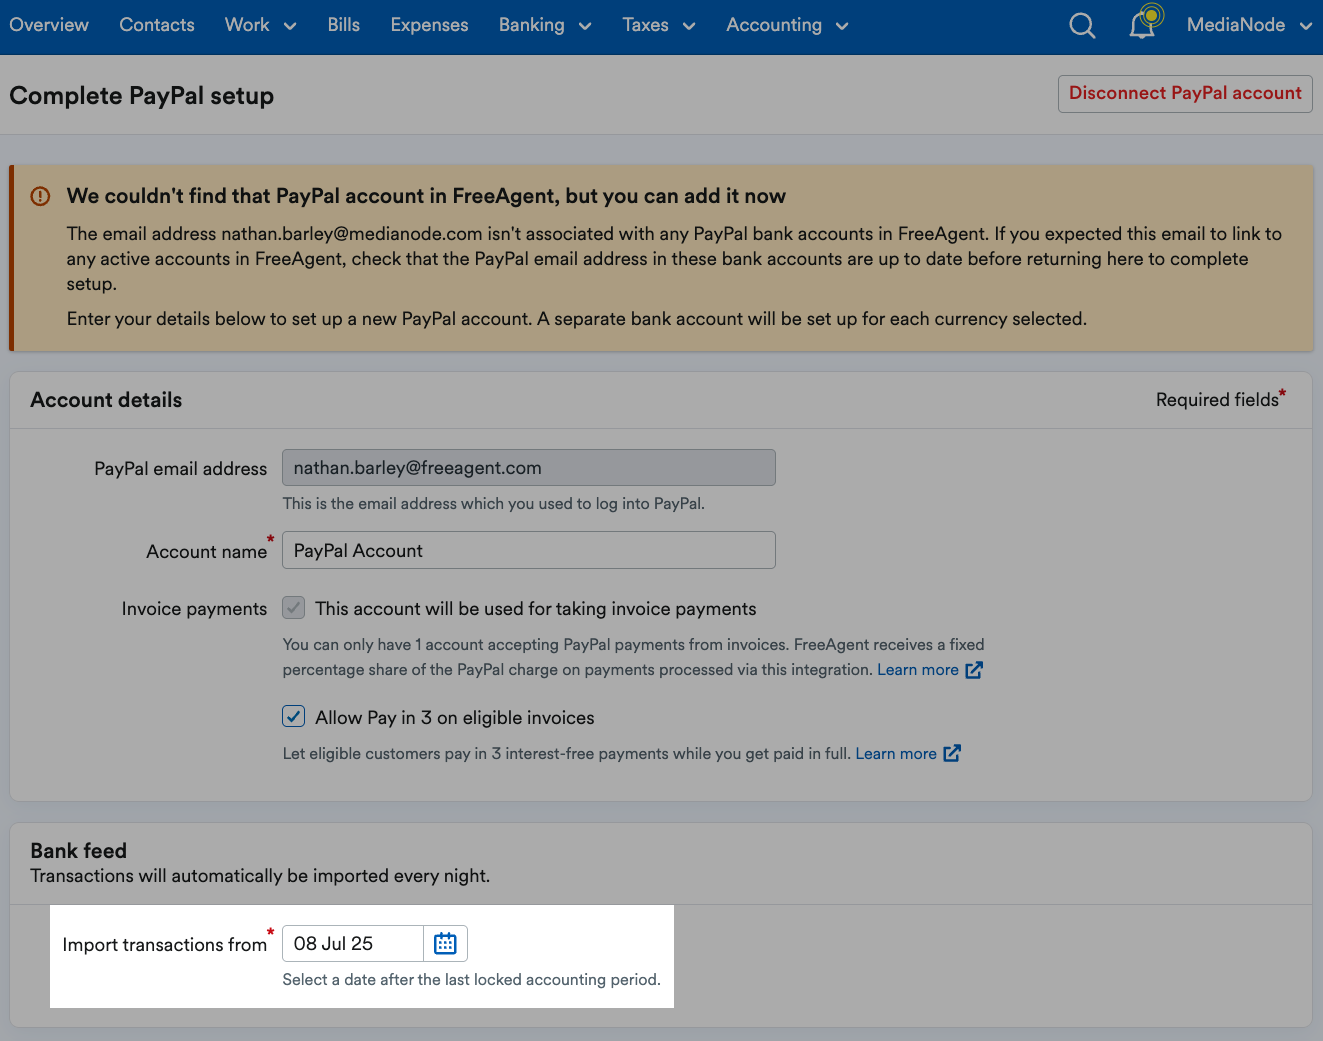1323x1041 pixels.
Task: Expand the Taxes menu dropdown
Action: coord(659,25)
